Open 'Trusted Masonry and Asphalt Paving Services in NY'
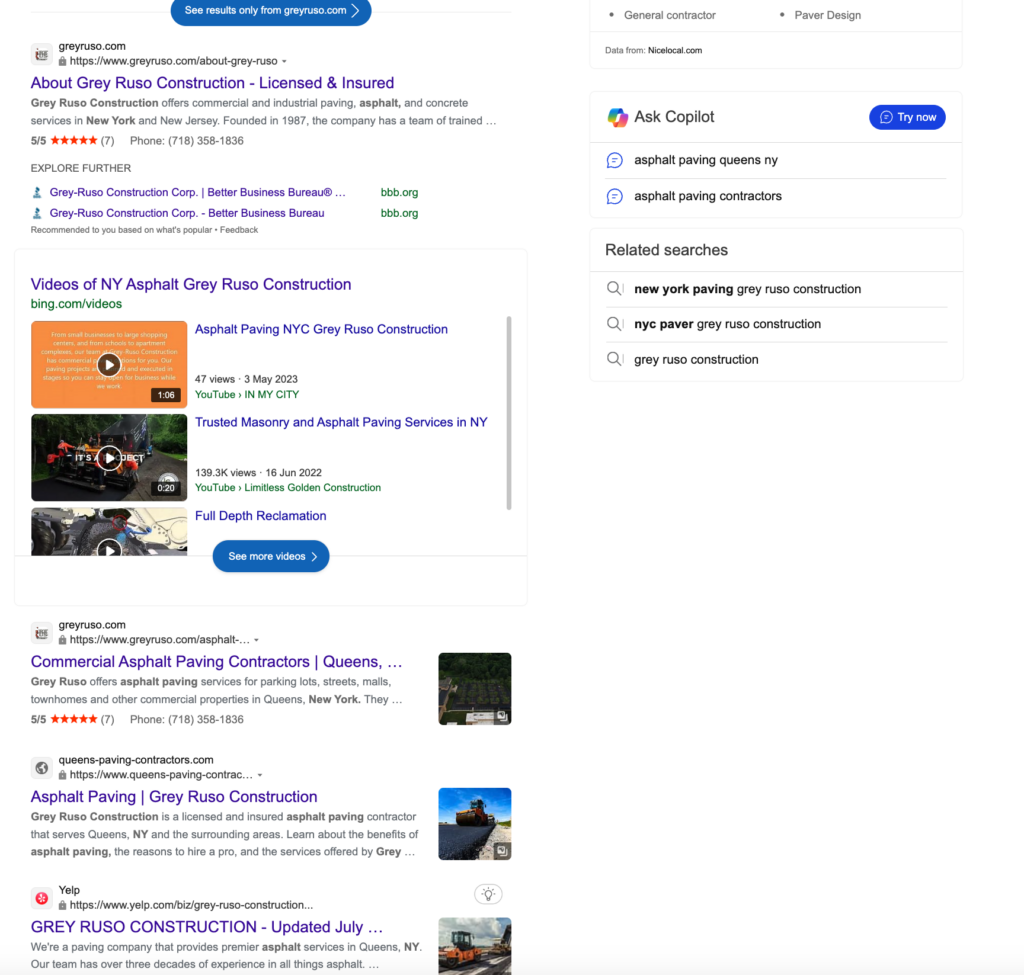1024x975 pixels. [x=341, y=423]
